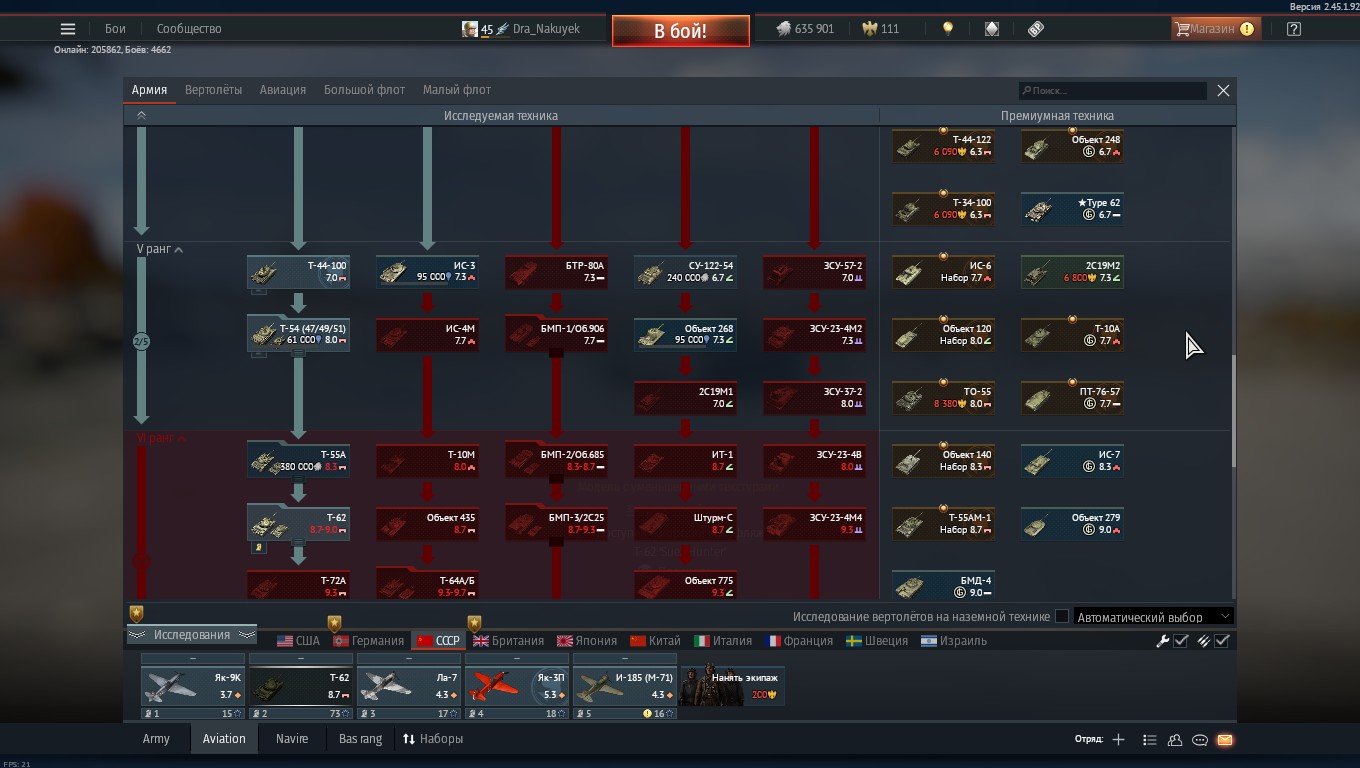
Task: Open the squad list lines icon
Action: (1149, 740)
